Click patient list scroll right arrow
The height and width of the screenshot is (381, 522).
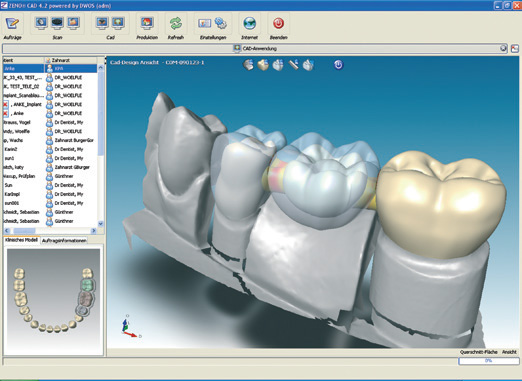pyautogui.click(x=93, y=231)
